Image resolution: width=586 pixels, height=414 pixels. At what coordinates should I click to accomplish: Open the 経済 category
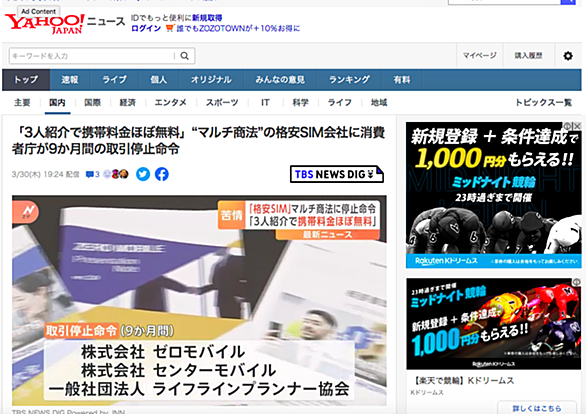tap(127, 102)
